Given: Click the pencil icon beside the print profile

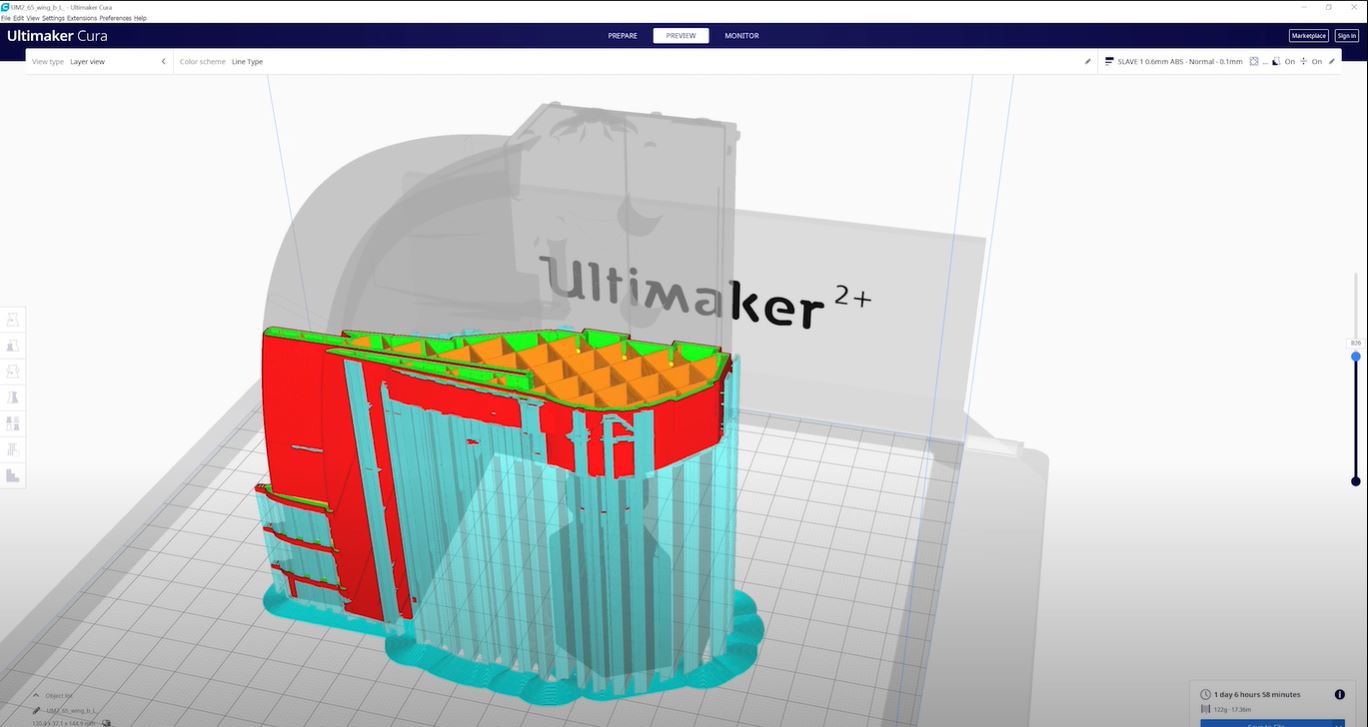Looking at the screenshot, I should (1331, 62).
